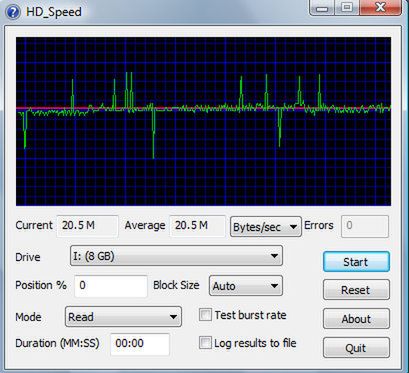409x373 pixels.
Task: Enable the Test burst rate checkbox
Action: [x=205, y=315]
